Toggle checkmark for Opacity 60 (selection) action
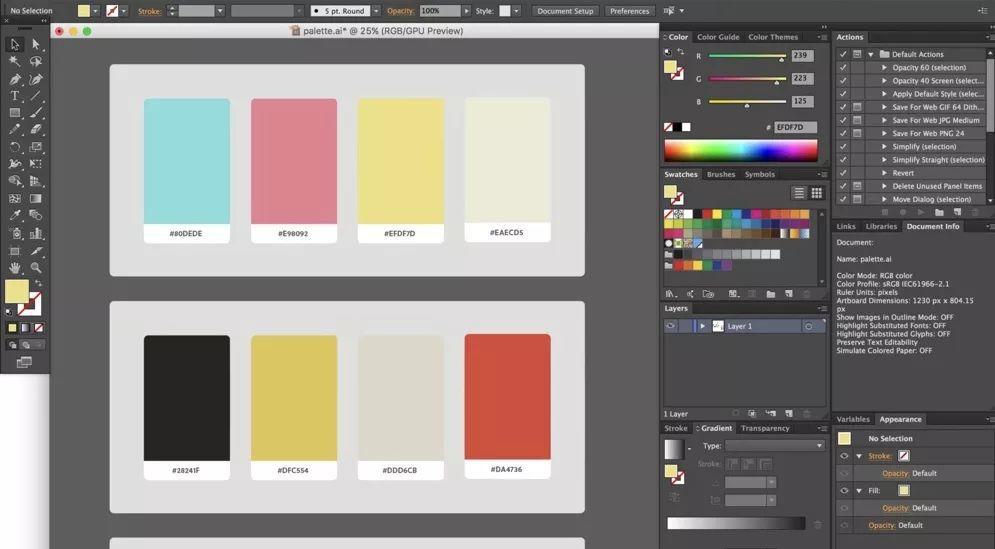Screen dimensions: 995x549 point(843,67)
